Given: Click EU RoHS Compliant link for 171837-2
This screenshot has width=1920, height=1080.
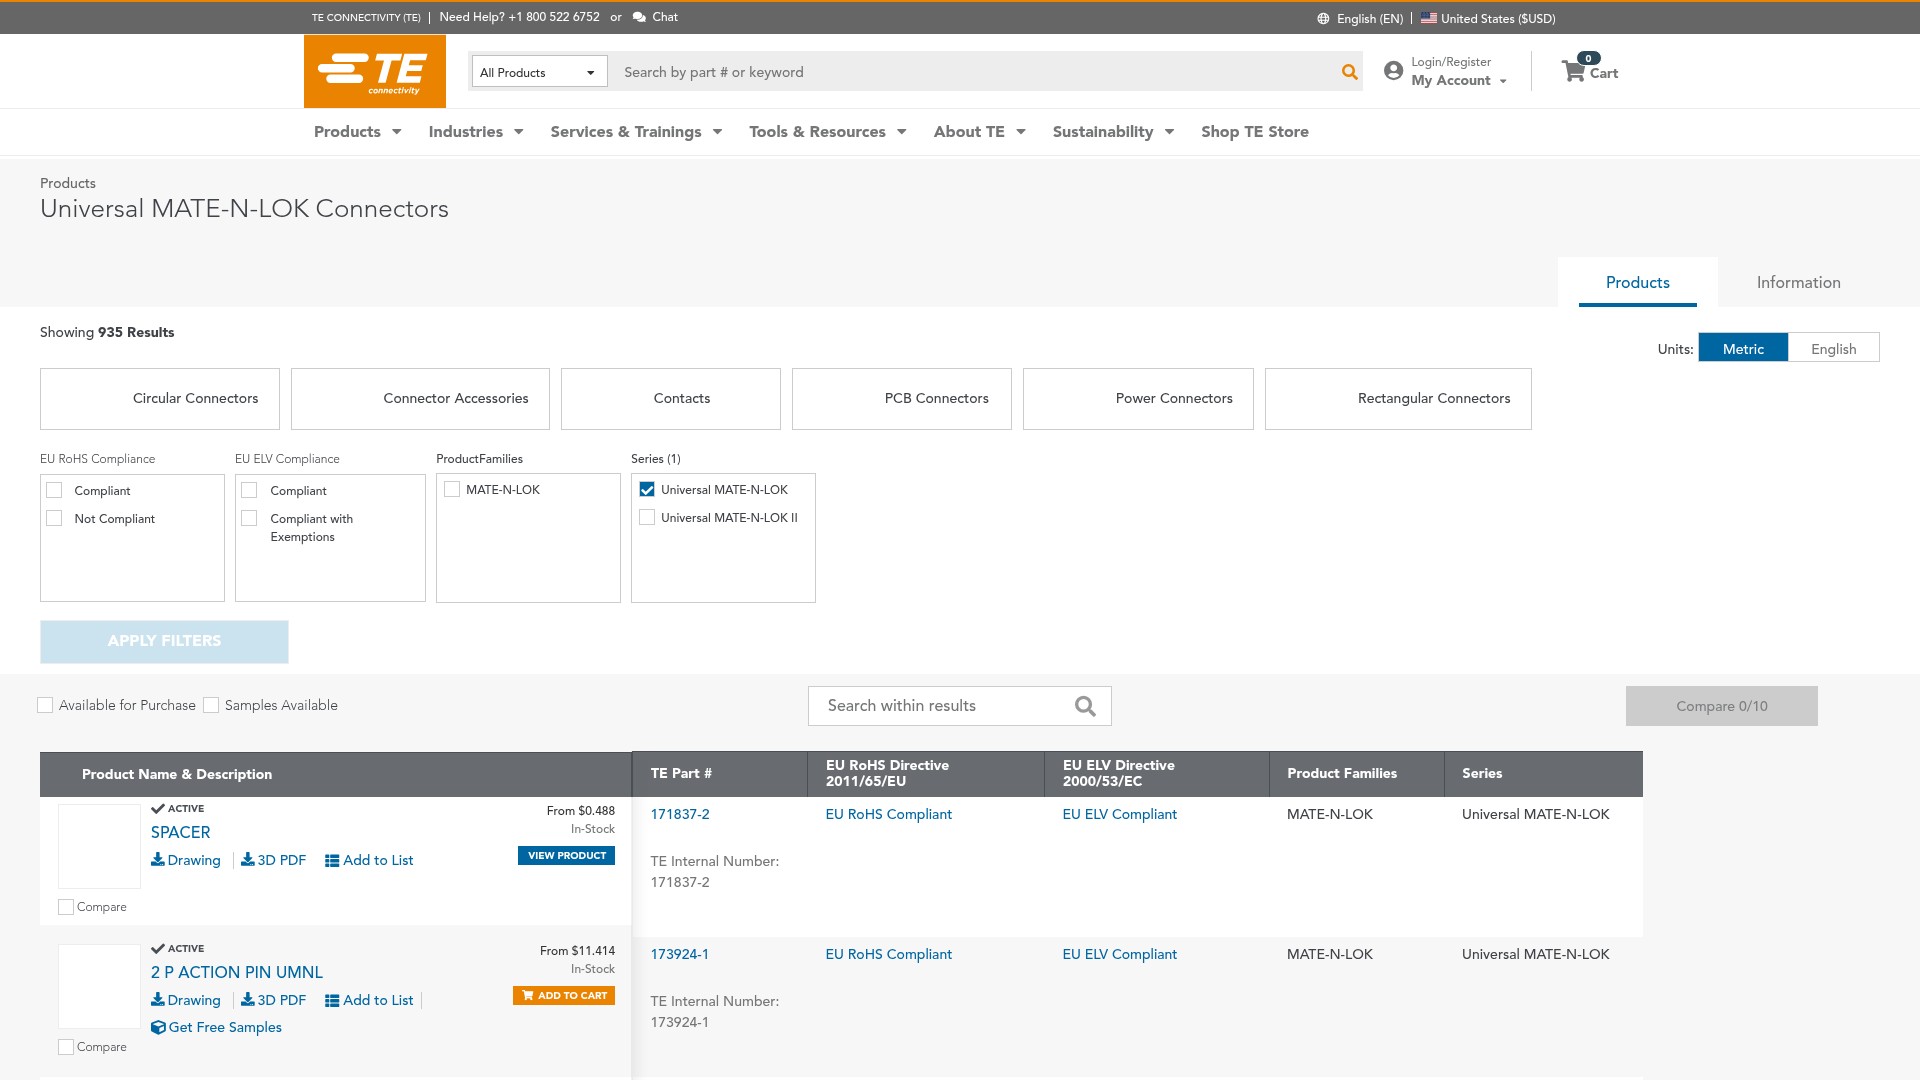Looking at the screenshot, I should pyautogui.click(x=889, y=814).
